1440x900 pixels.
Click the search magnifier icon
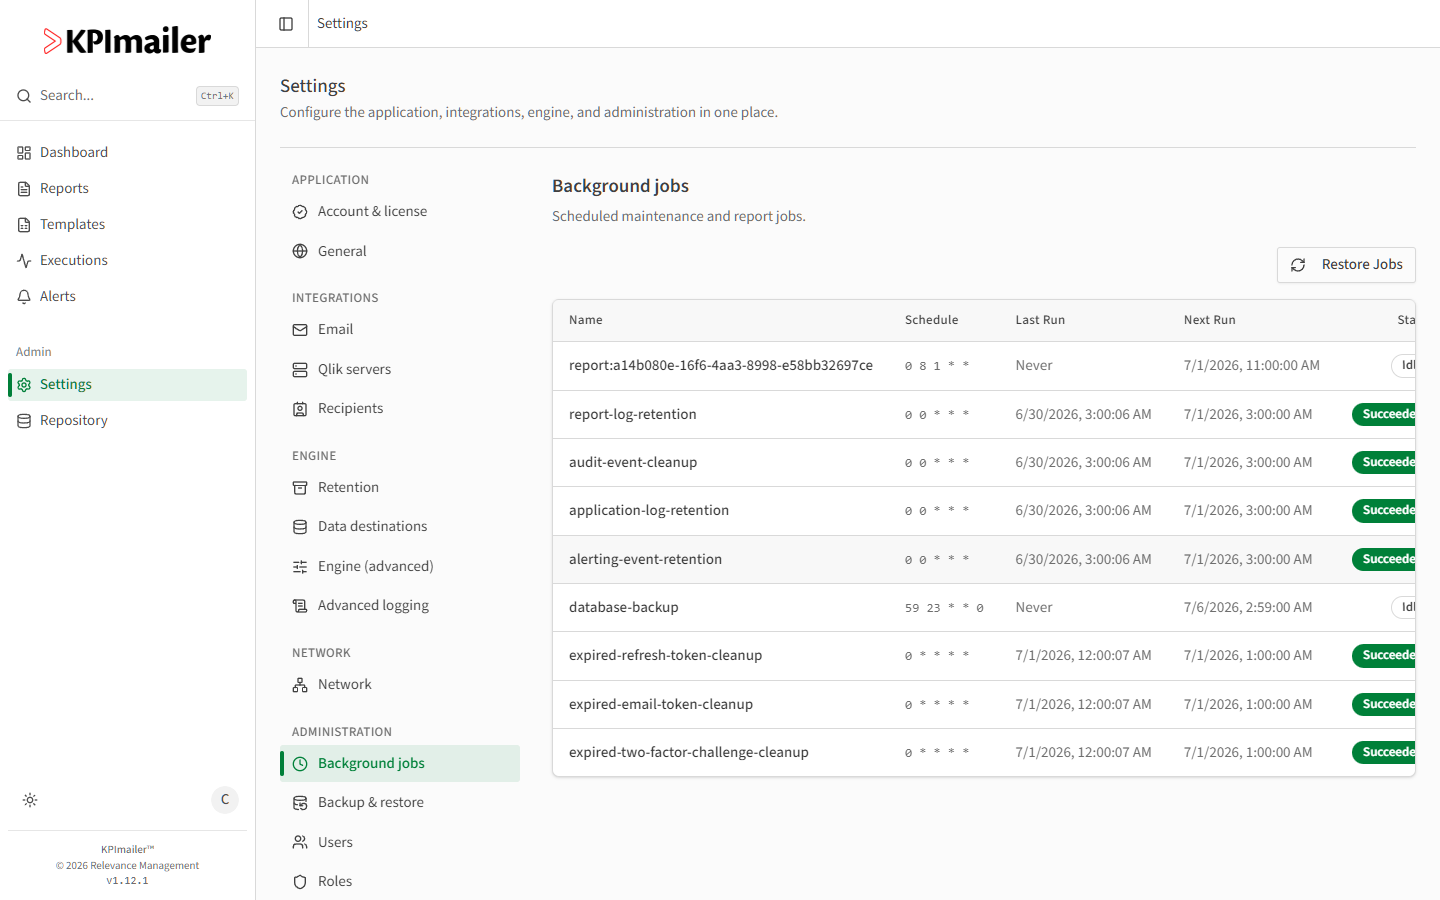(24, 96)
